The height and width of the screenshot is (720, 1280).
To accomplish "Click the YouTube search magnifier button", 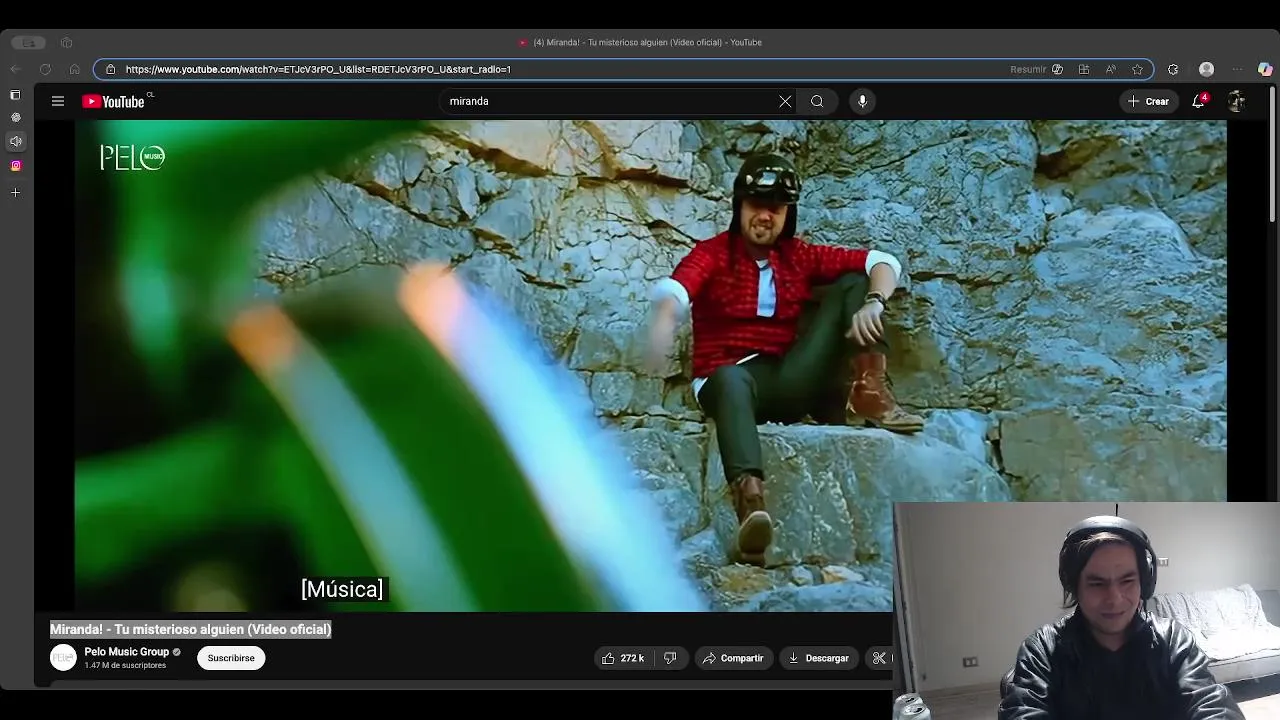I will tap(817, 101).
